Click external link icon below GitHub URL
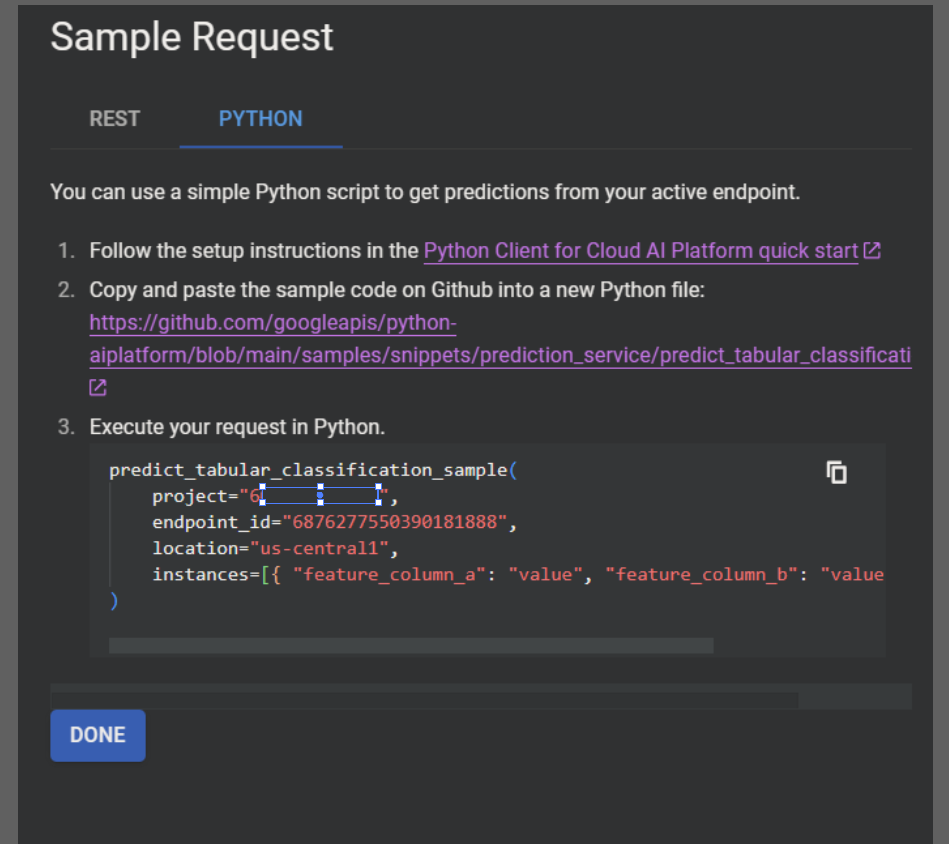The image size is (949, 844). [98, 387]
